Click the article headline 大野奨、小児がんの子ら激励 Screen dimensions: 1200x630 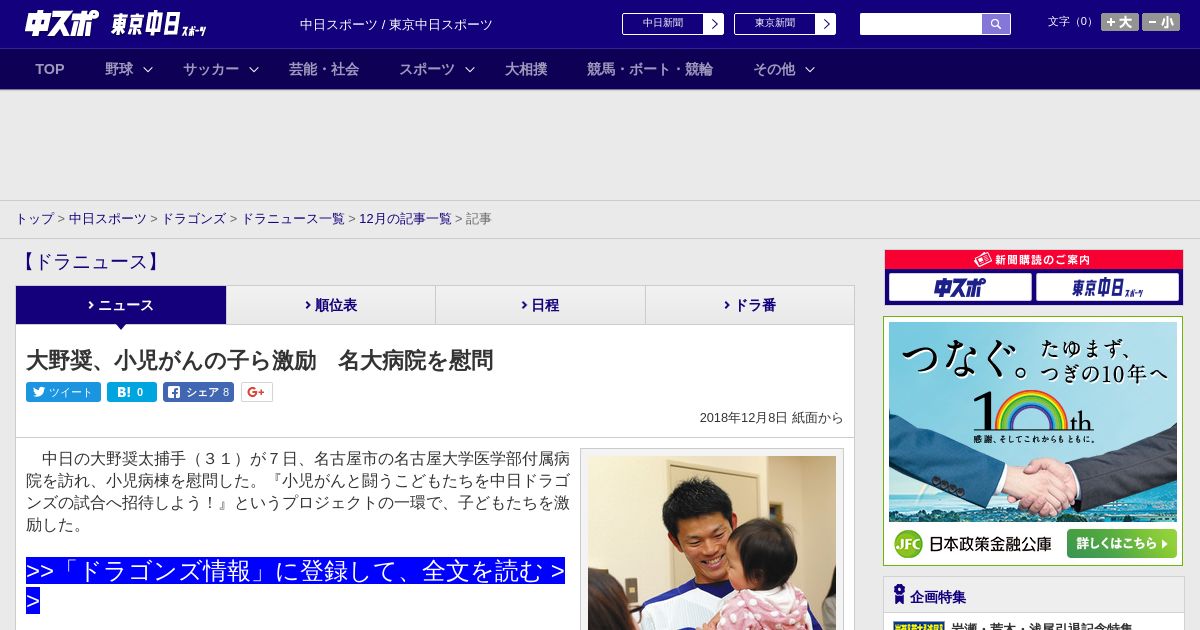tap(259, 360)
